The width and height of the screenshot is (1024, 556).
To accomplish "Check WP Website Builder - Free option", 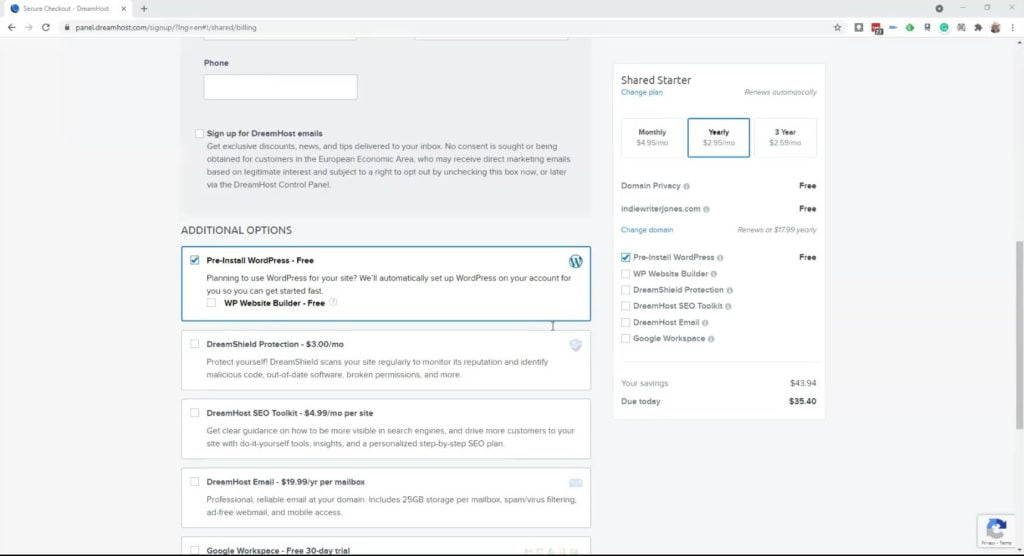I will [211, 303].
